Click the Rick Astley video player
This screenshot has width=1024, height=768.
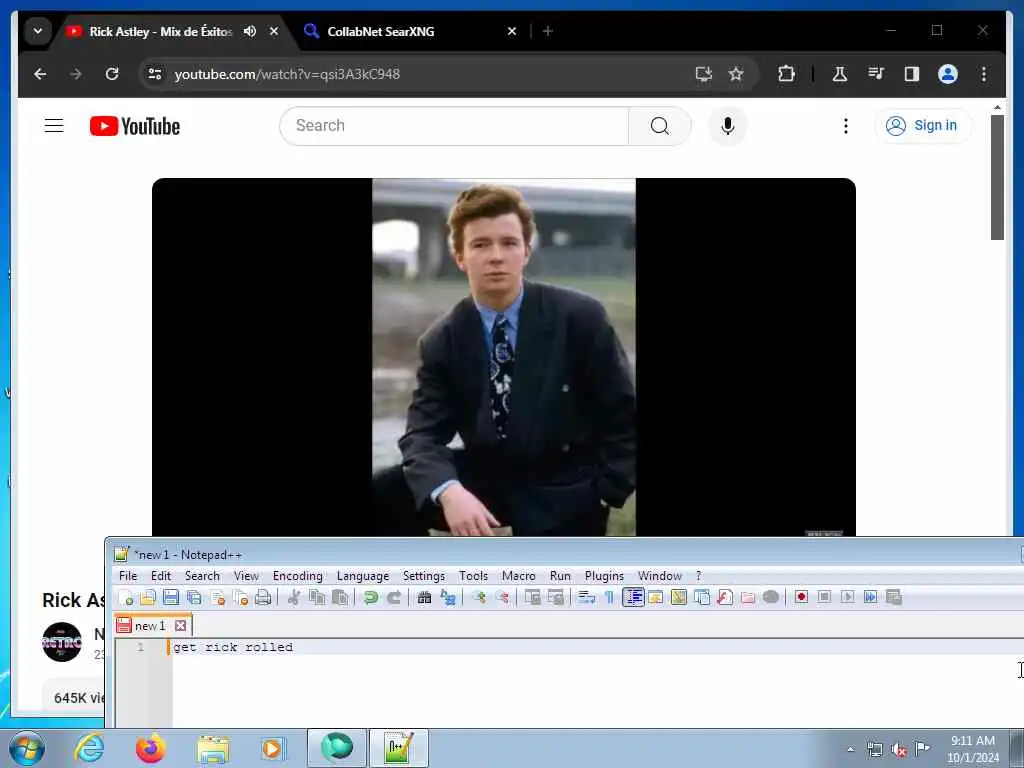504,357
